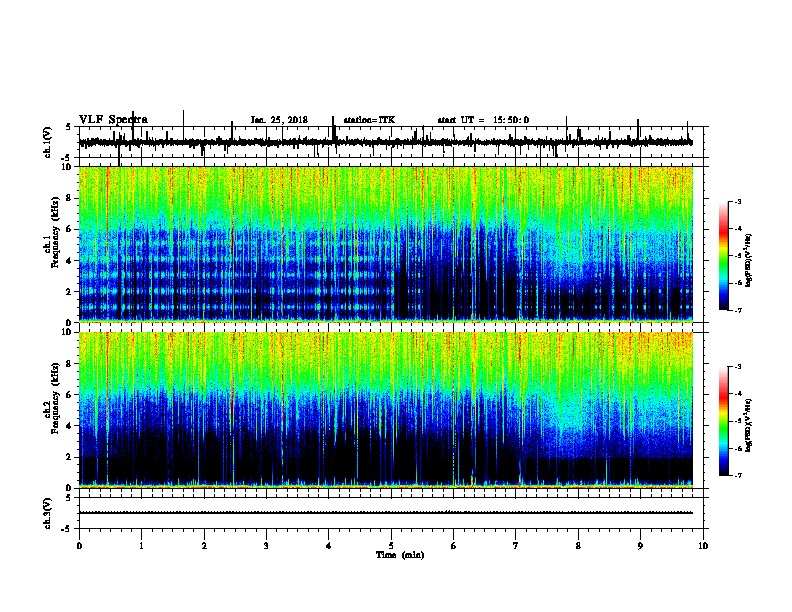Click the time axis tick label '1'
Viewport: 792px width, 612px height.
click(142, 546)
